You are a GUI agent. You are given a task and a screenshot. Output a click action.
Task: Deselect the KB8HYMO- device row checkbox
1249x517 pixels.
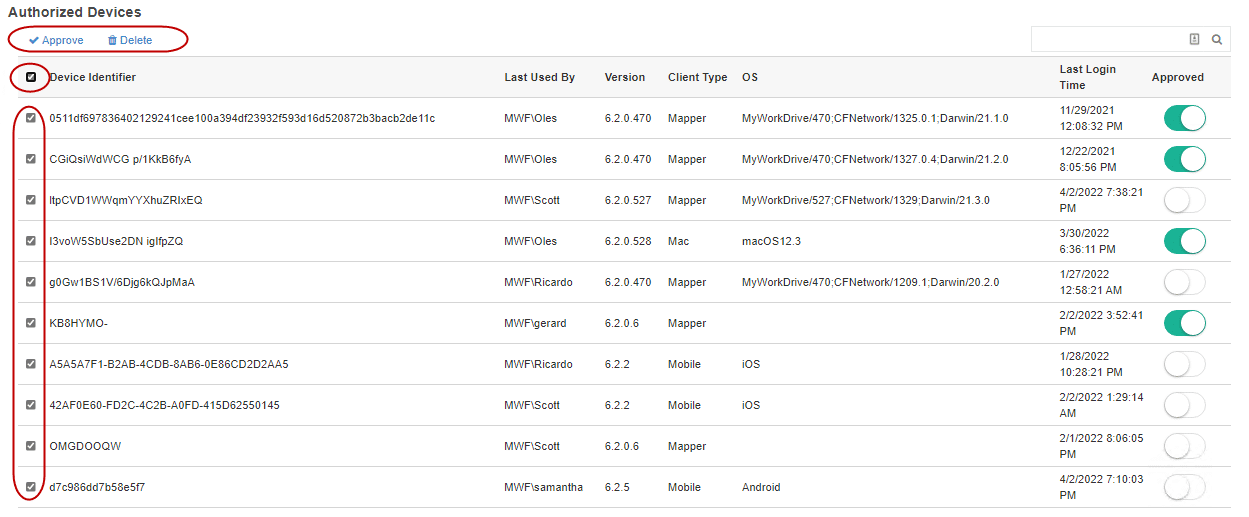tap(31, 323)
